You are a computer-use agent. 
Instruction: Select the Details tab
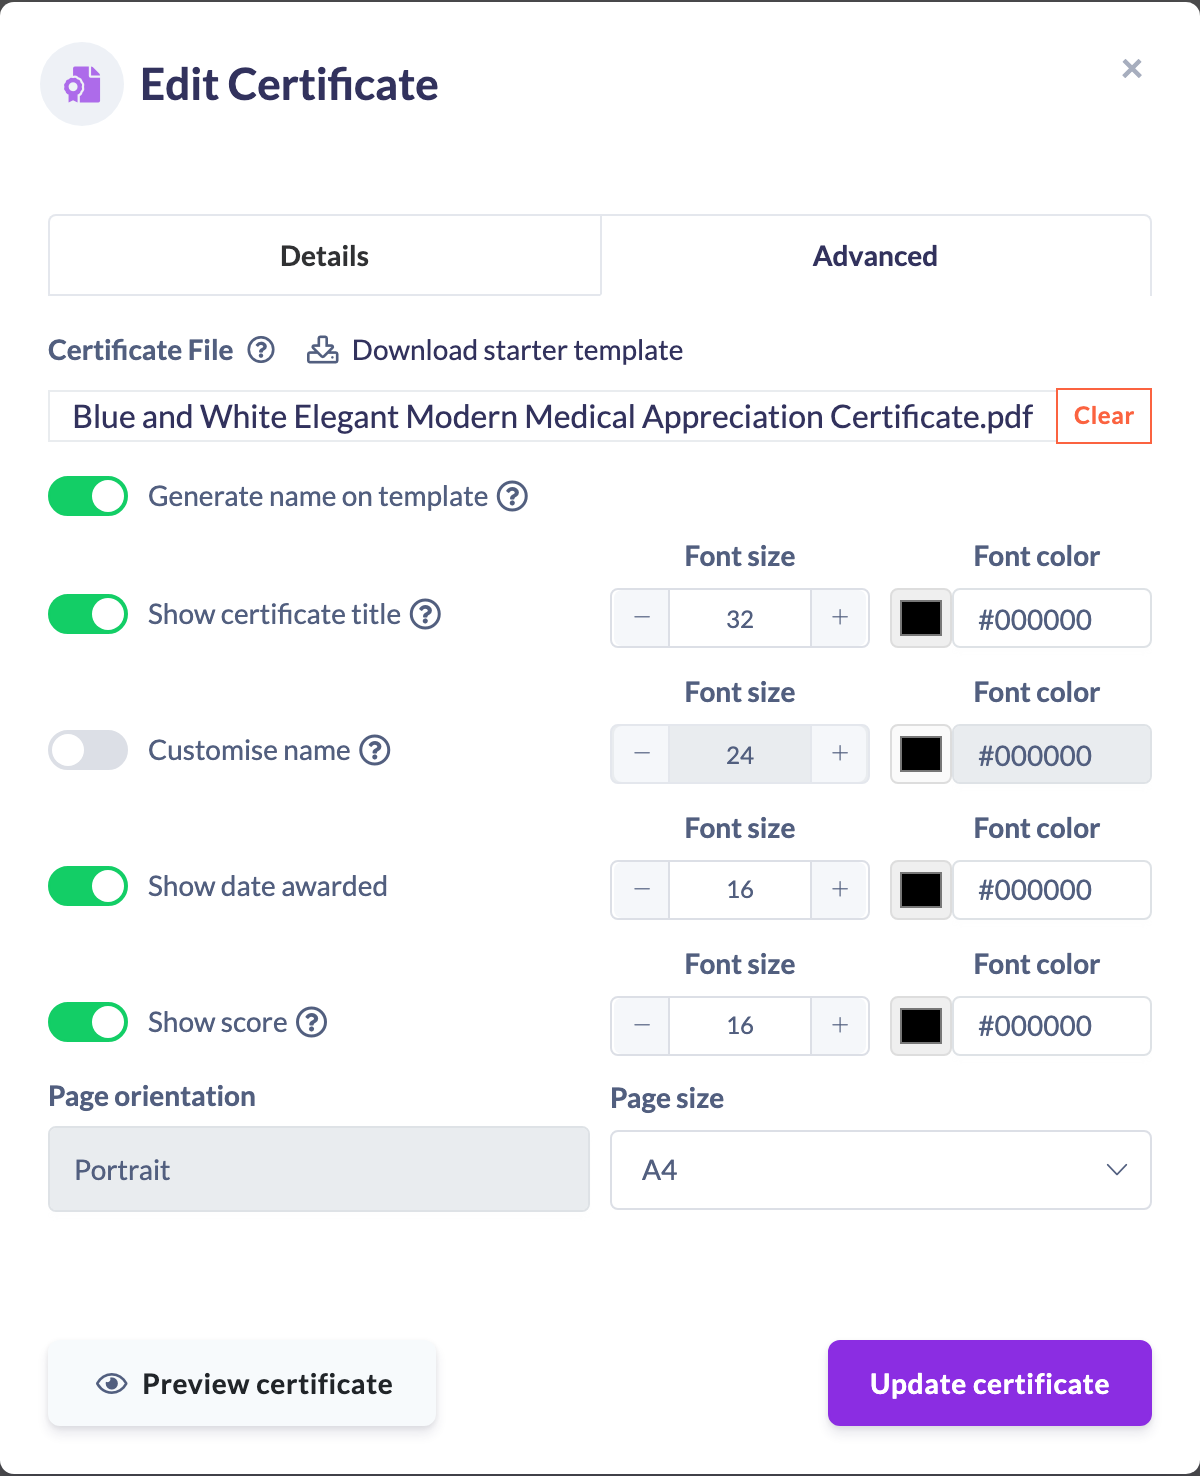tap(325, 256)
